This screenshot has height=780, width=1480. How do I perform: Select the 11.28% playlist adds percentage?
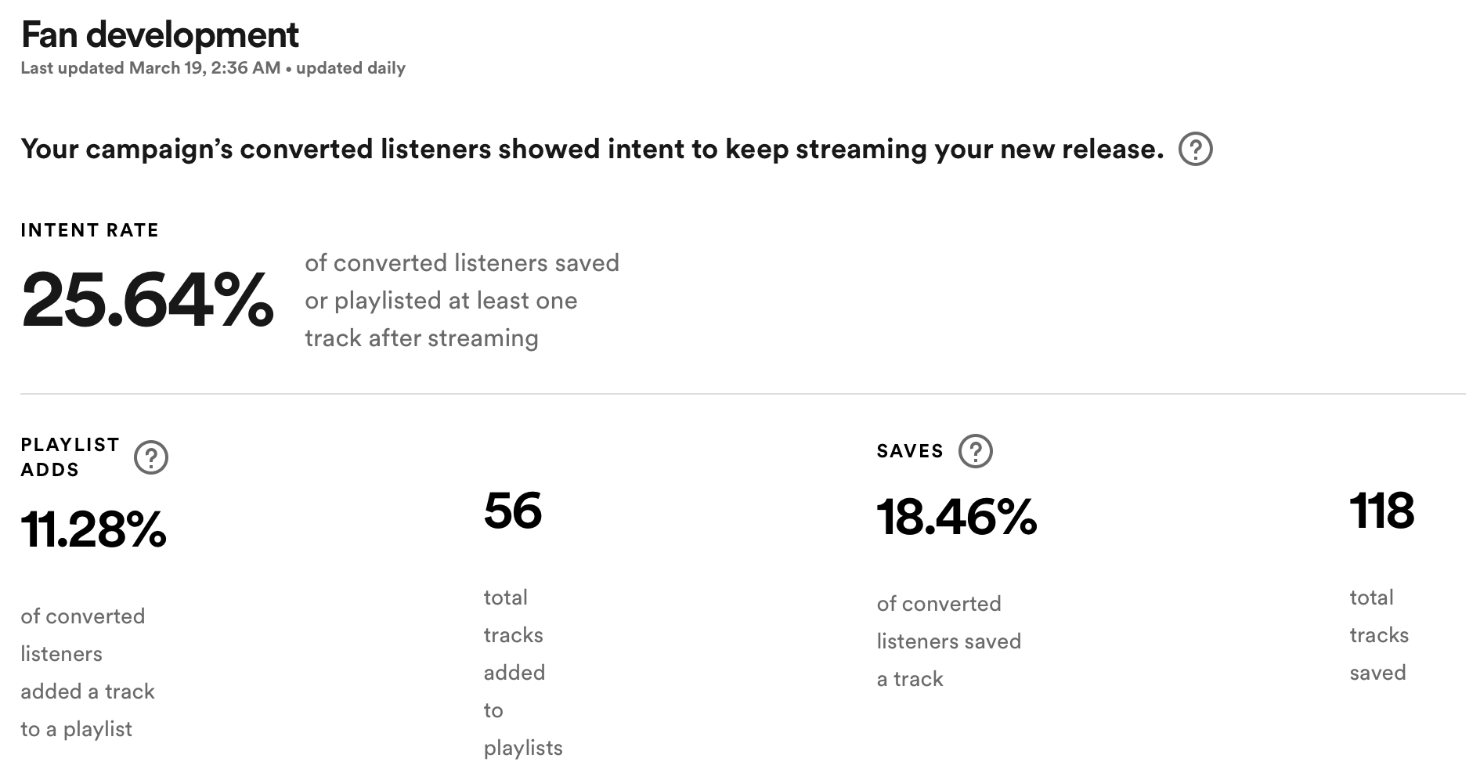[x=93, y=529]
